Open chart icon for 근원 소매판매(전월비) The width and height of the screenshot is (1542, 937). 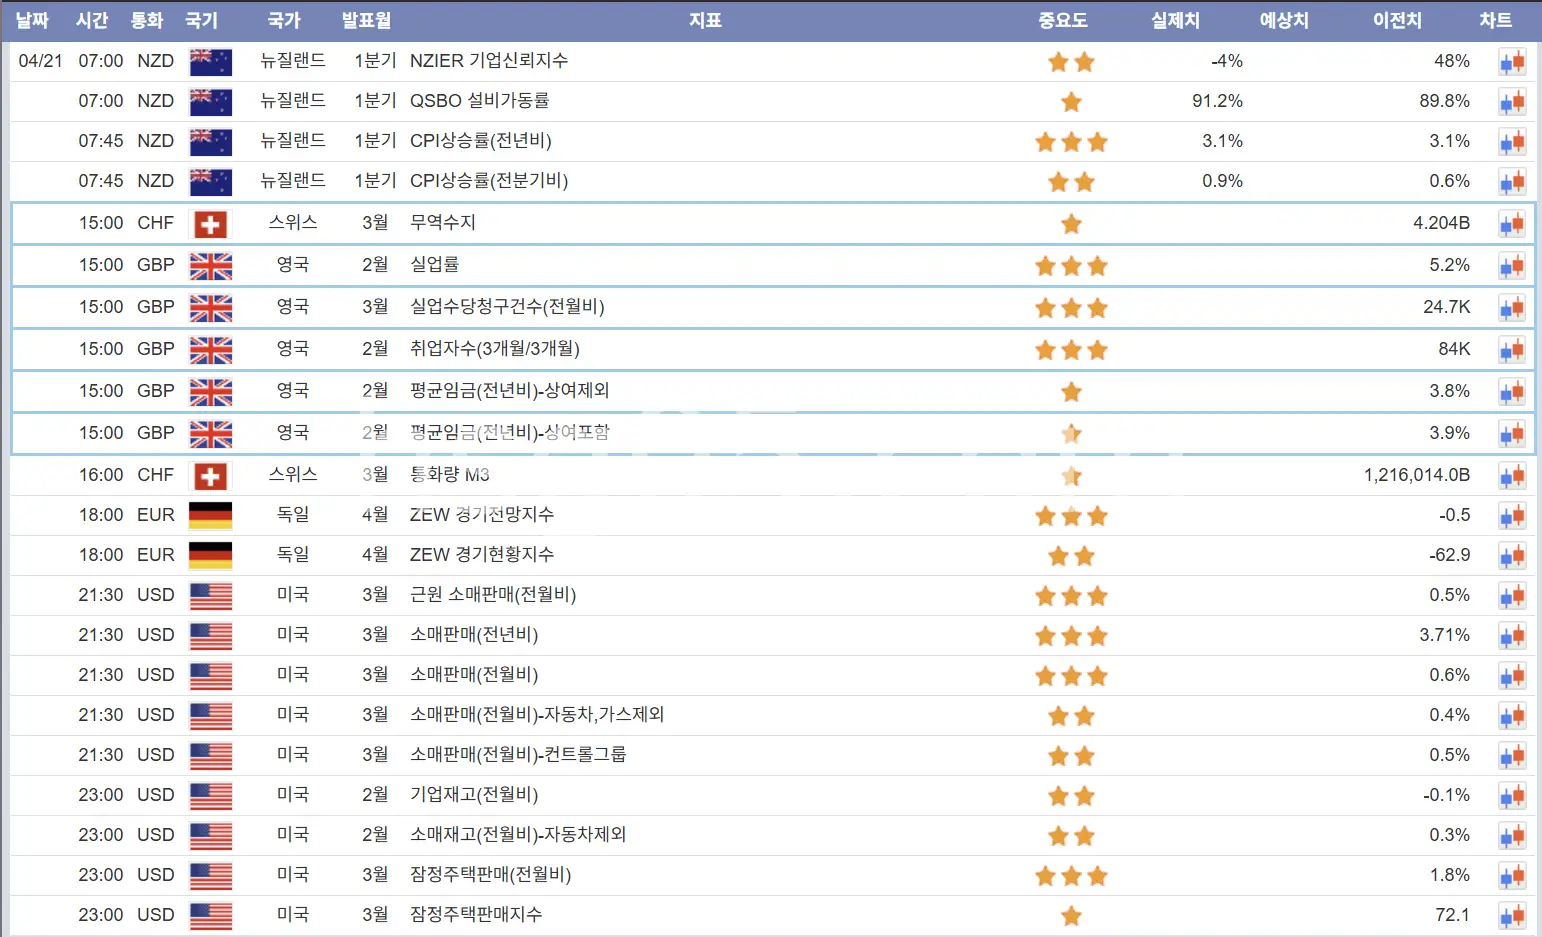click(x=1511, y=596)
